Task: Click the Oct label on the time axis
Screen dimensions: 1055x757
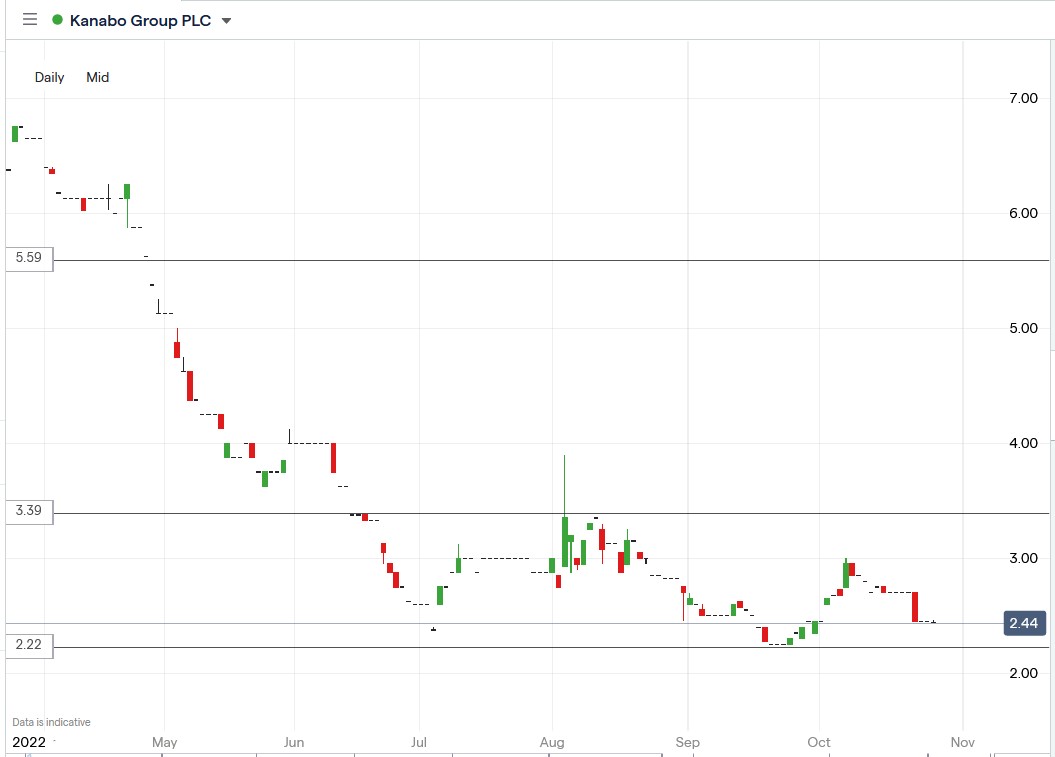Action: pyautogui.click(x=817, y=742)
